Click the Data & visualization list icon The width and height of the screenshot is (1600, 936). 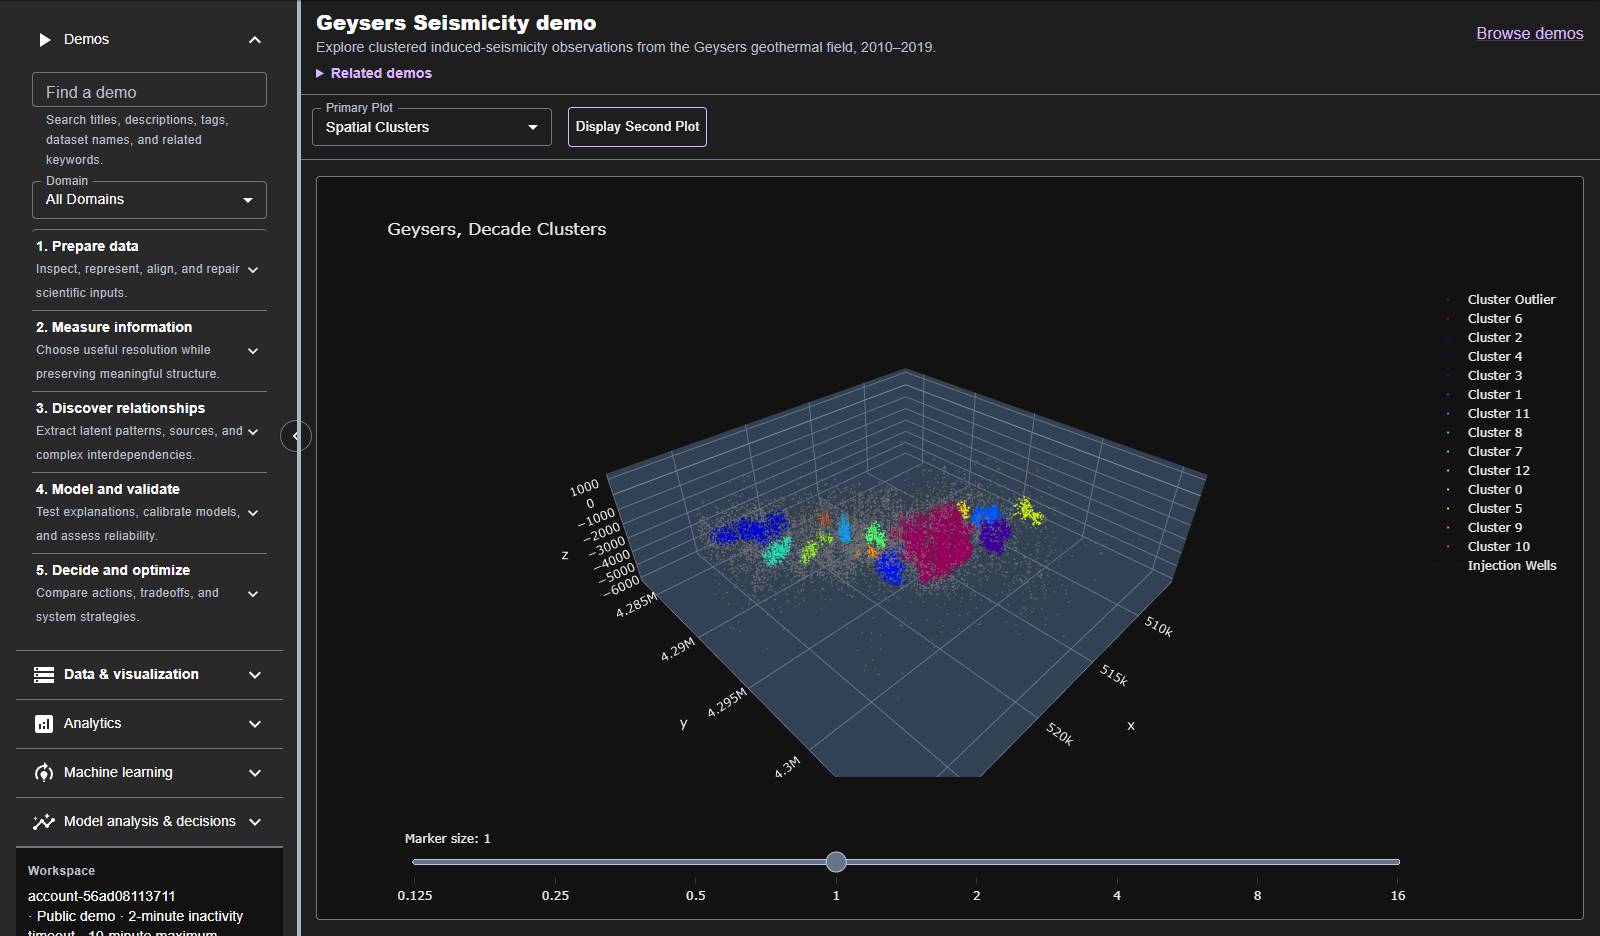click(44, 675)
